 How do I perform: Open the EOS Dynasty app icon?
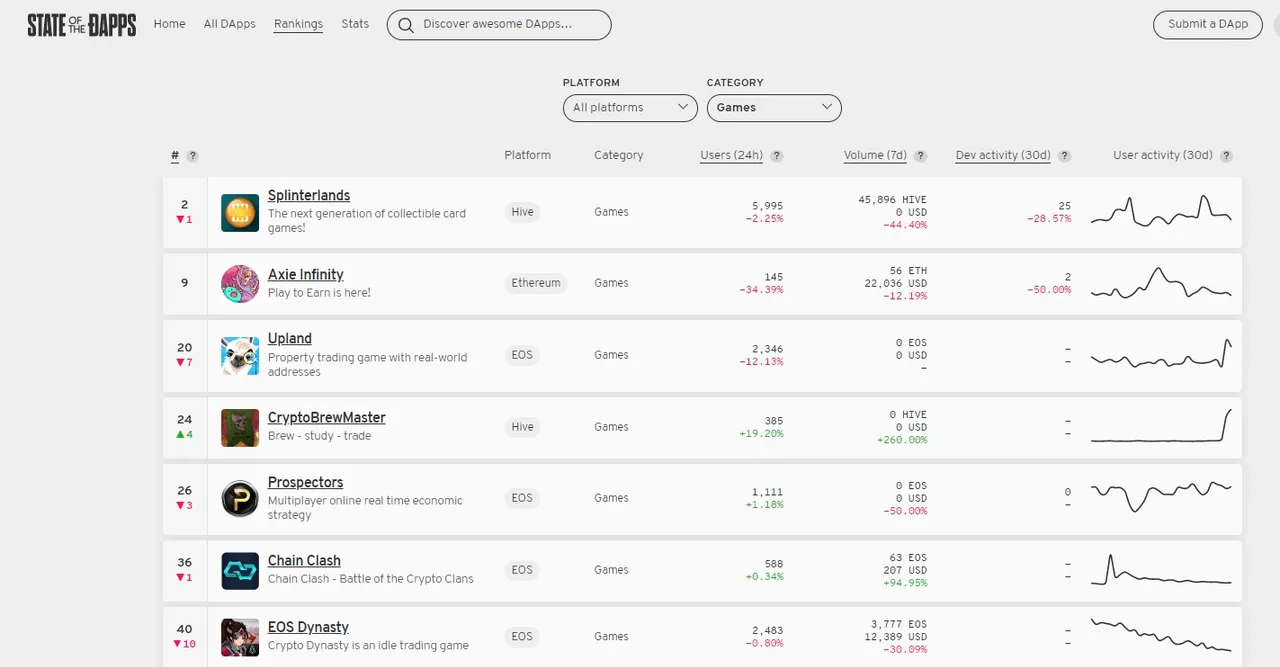240,637
